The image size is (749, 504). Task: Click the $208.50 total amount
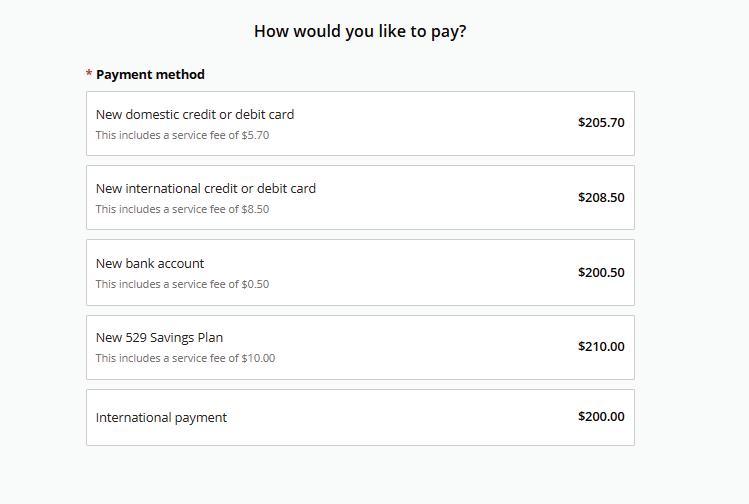click(x=601, y=197)
